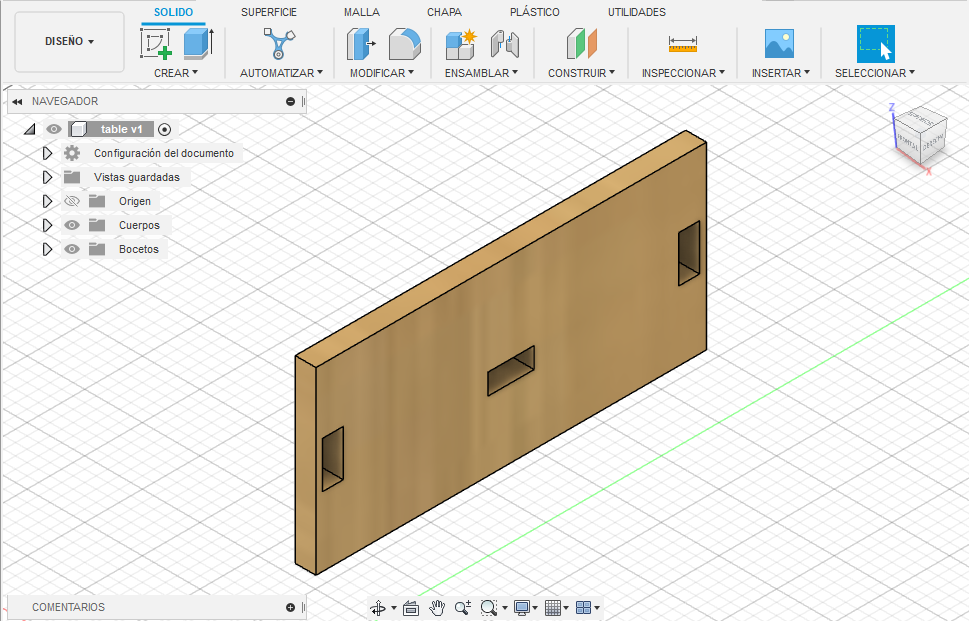Screen dimensions: 969x621
Task: Switch to the MALLA tab
Action: pyautogui.click(x=362, y=12)
